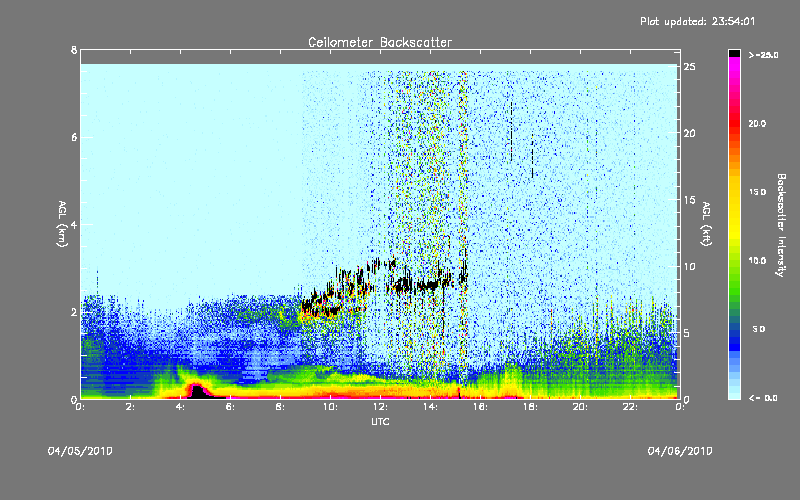Click the '8' km tick label on left axis
The width and height of the screenshot is (800, 500).
coord(74,50)
